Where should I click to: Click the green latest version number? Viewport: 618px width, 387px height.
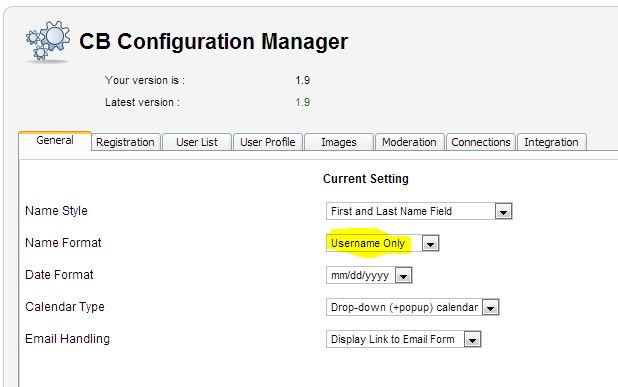coord(303,102)
